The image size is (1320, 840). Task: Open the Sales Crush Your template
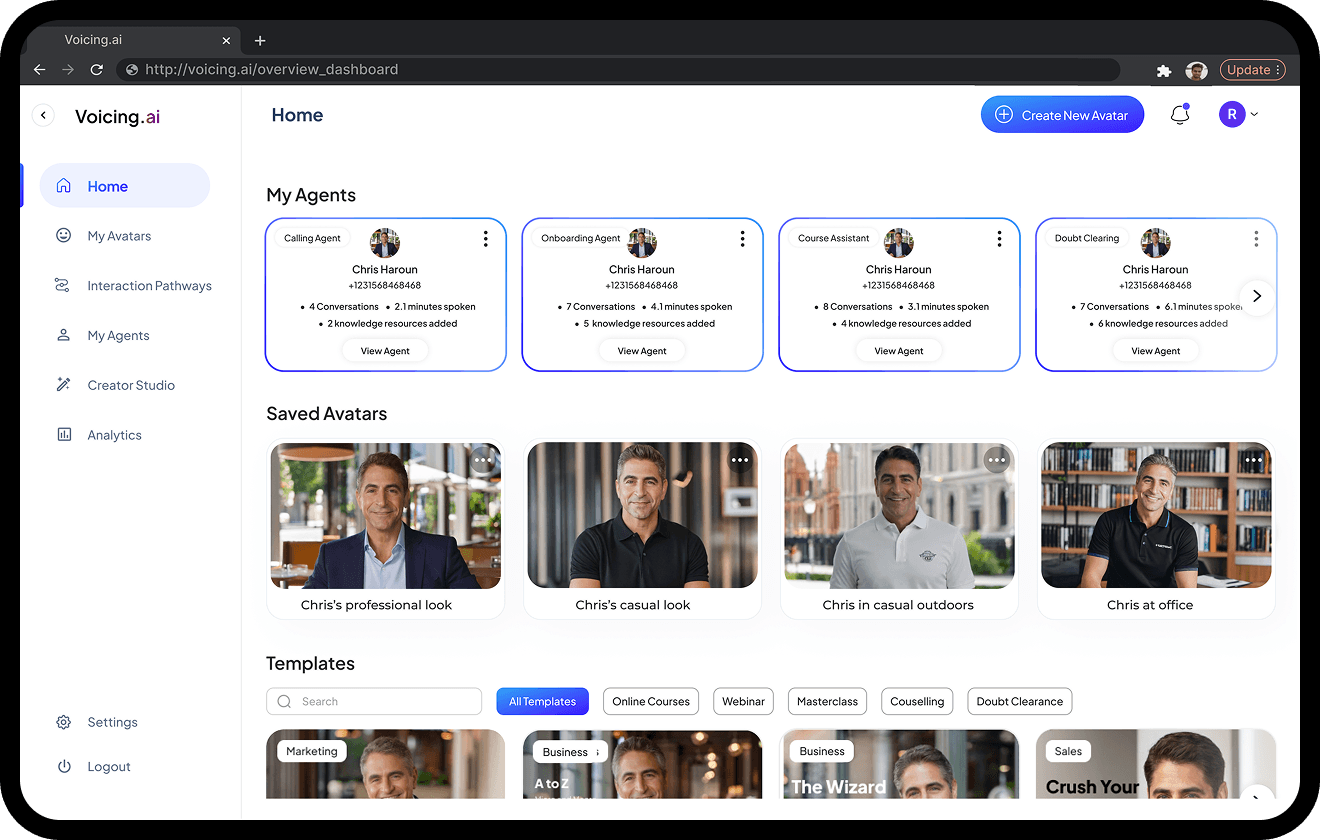[1156, 764]
